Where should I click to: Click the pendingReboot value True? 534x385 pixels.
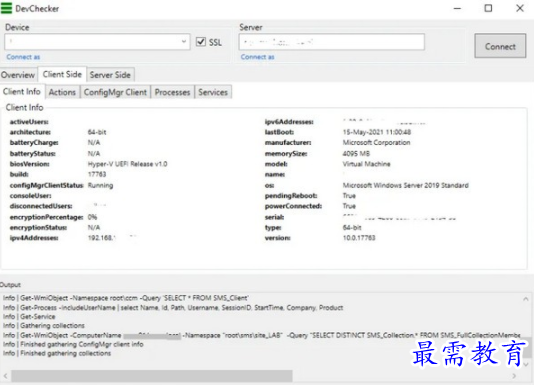coord(349,196)
